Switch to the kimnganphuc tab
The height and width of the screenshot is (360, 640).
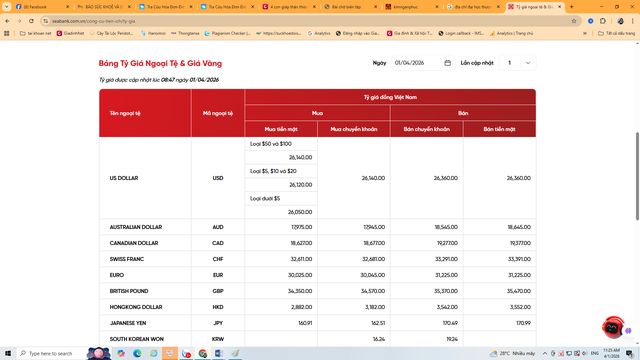(411, 7)
